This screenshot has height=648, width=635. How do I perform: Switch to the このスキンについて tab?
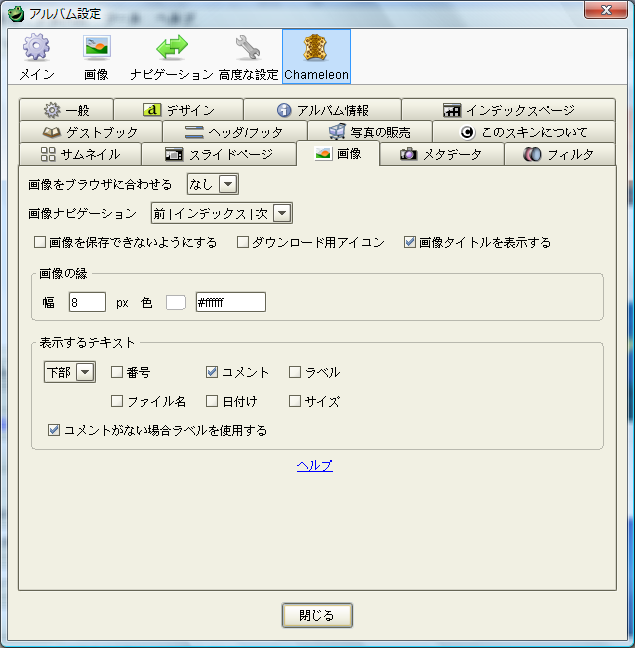pos(524,132)
